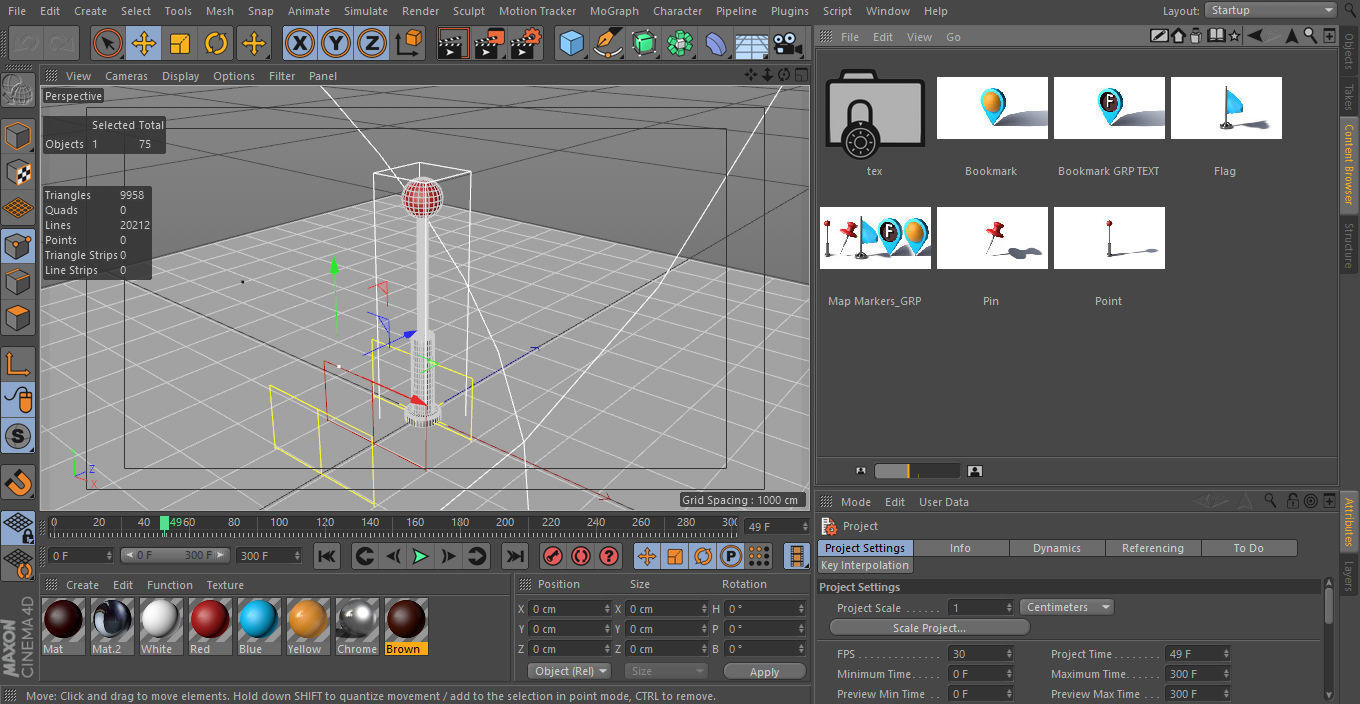Open the Sculpt menu
The height and width of the screenshot is (704, 1360).
click(x=469, y=11)
